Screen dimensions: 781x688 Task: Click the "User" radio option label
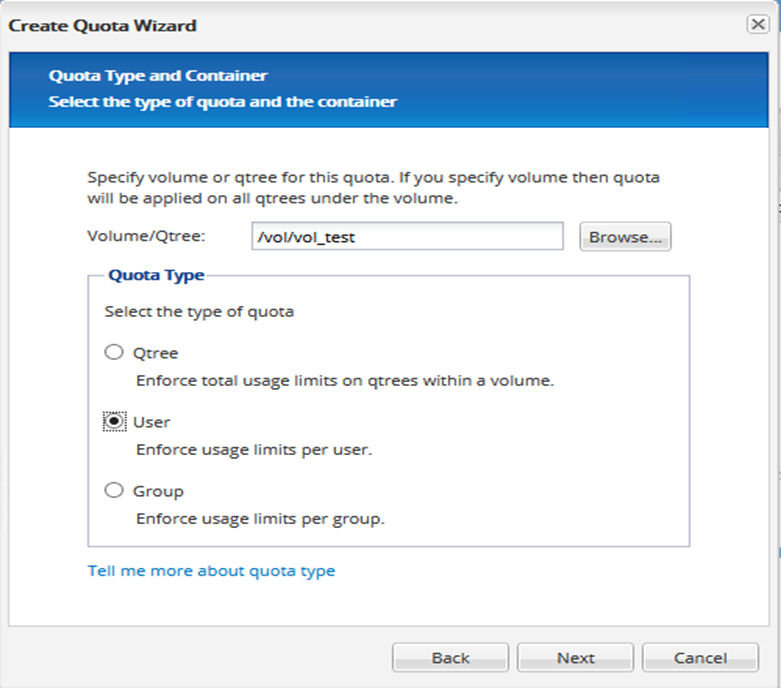point(152,423)
